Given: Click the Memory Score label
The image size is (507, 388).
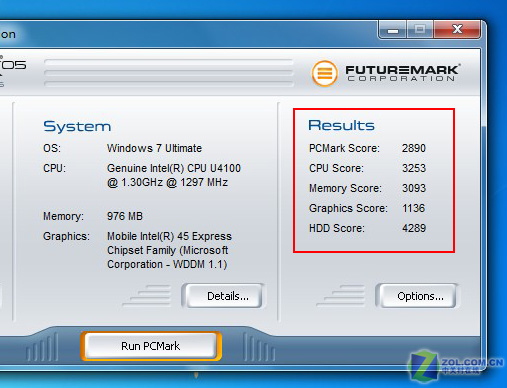Looking at the screenshot, I should click(345, 188).
